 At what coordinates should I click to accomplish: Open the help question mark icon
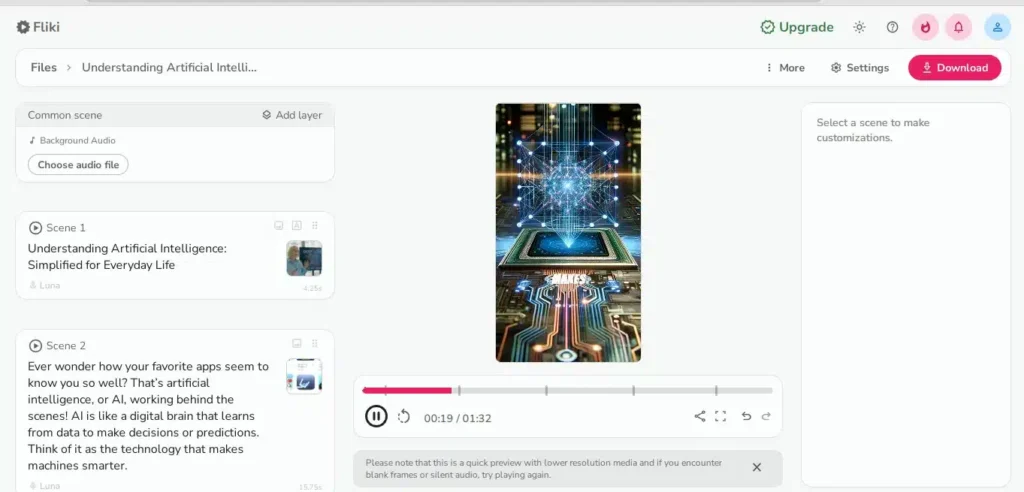892,27
